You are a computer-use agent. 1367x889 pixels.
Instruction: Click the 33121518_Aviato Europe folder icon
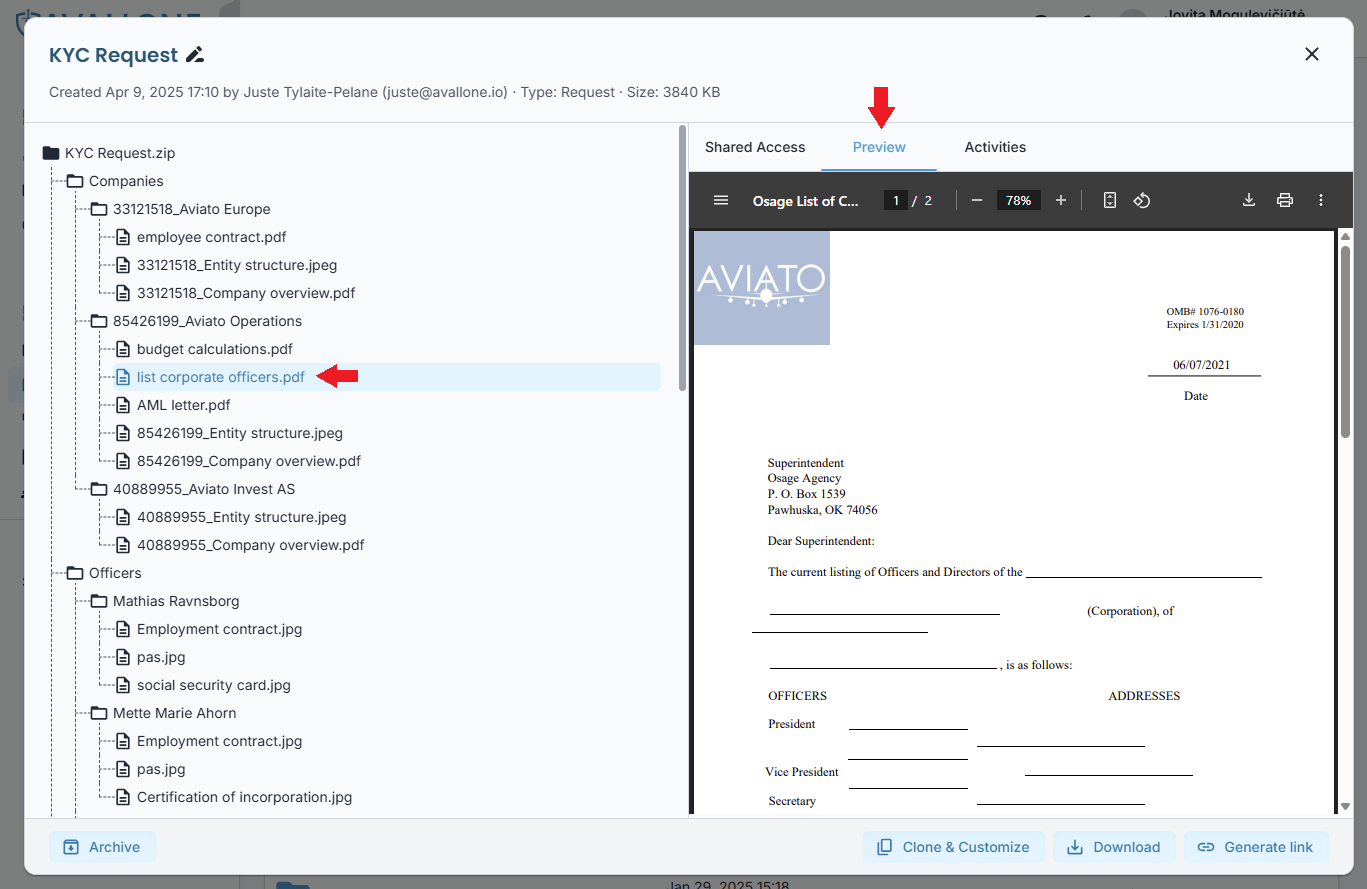[x=99, y=209]
